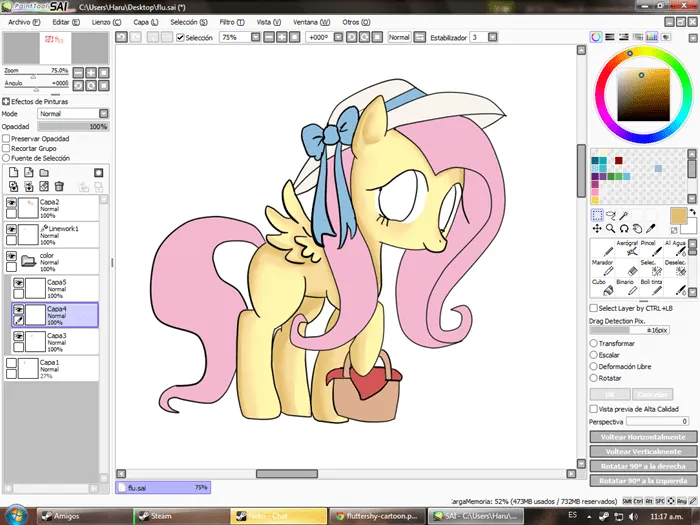Create a new linework layer
Screen dimensions: 700x525
pos(29,173)
